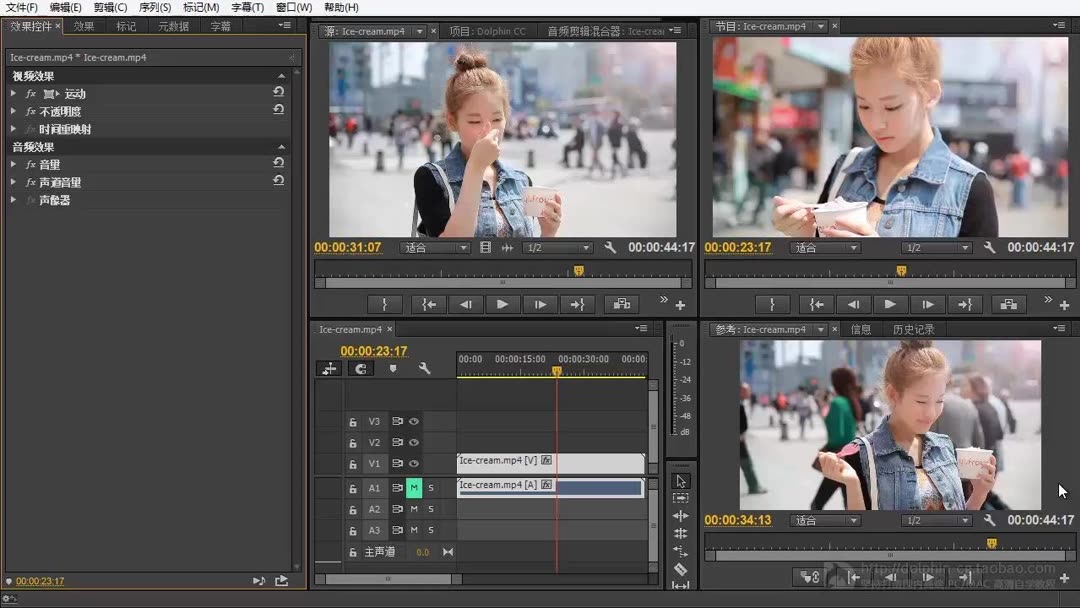Switch to the 元数据 tab
1080x608 pixels.
pyautogui.click(x=173, y=26)
